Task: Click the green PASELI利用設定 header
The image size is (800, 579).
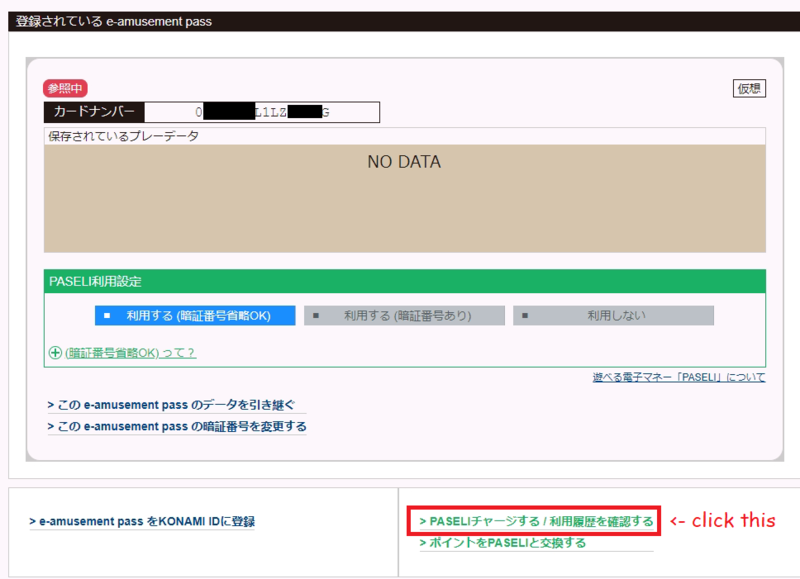Action: (x=404, y=282)
